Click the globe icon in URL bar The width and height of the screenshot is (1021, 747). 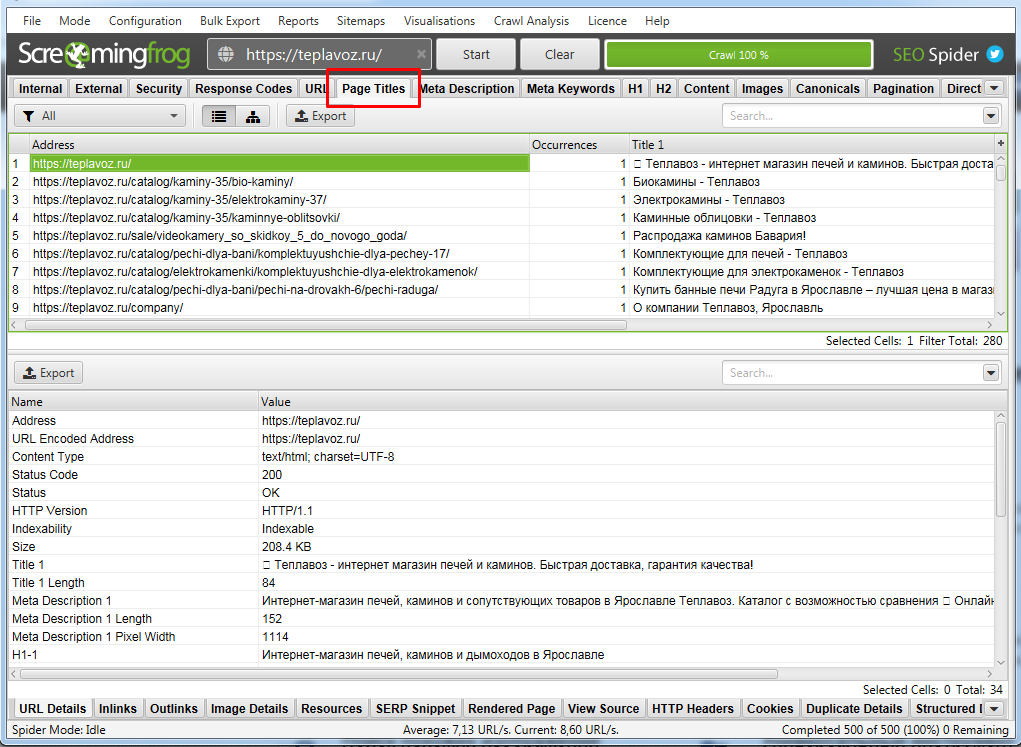click(x=225, y=55)
